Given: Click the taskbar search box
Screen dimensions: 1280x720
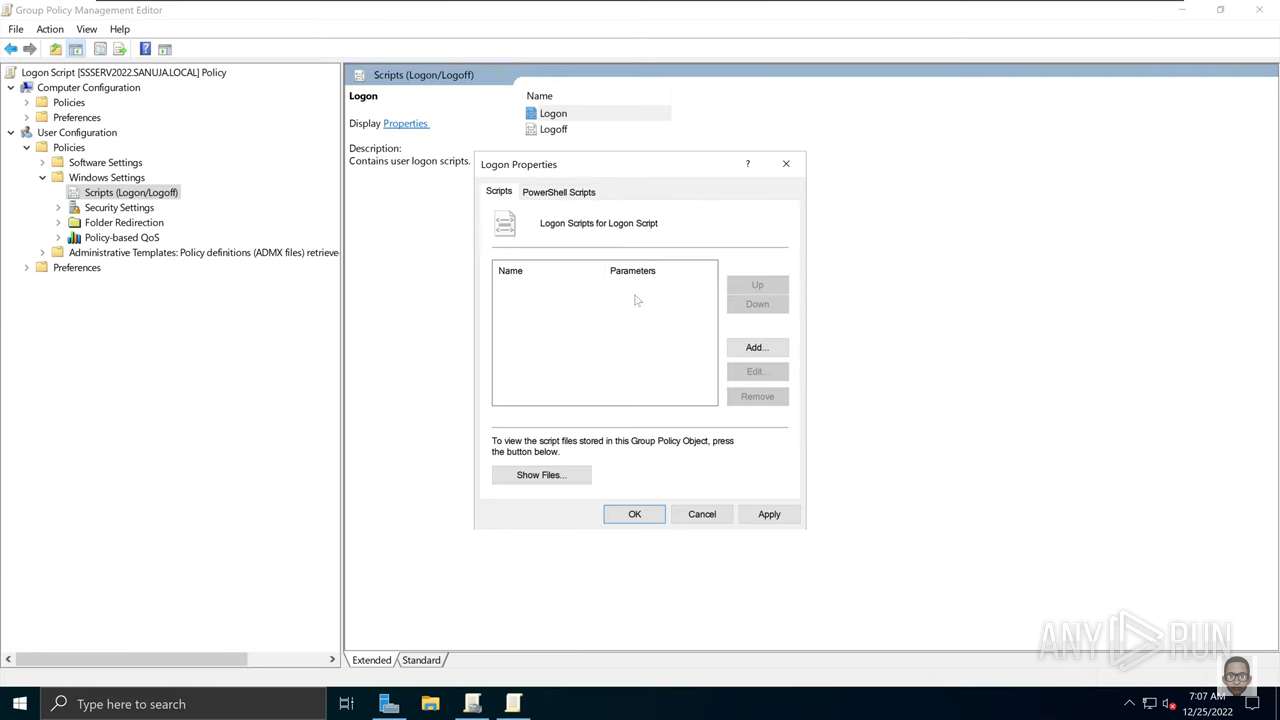Looking at the screenshot, I should pyautogui.click(x=182, y=704).
